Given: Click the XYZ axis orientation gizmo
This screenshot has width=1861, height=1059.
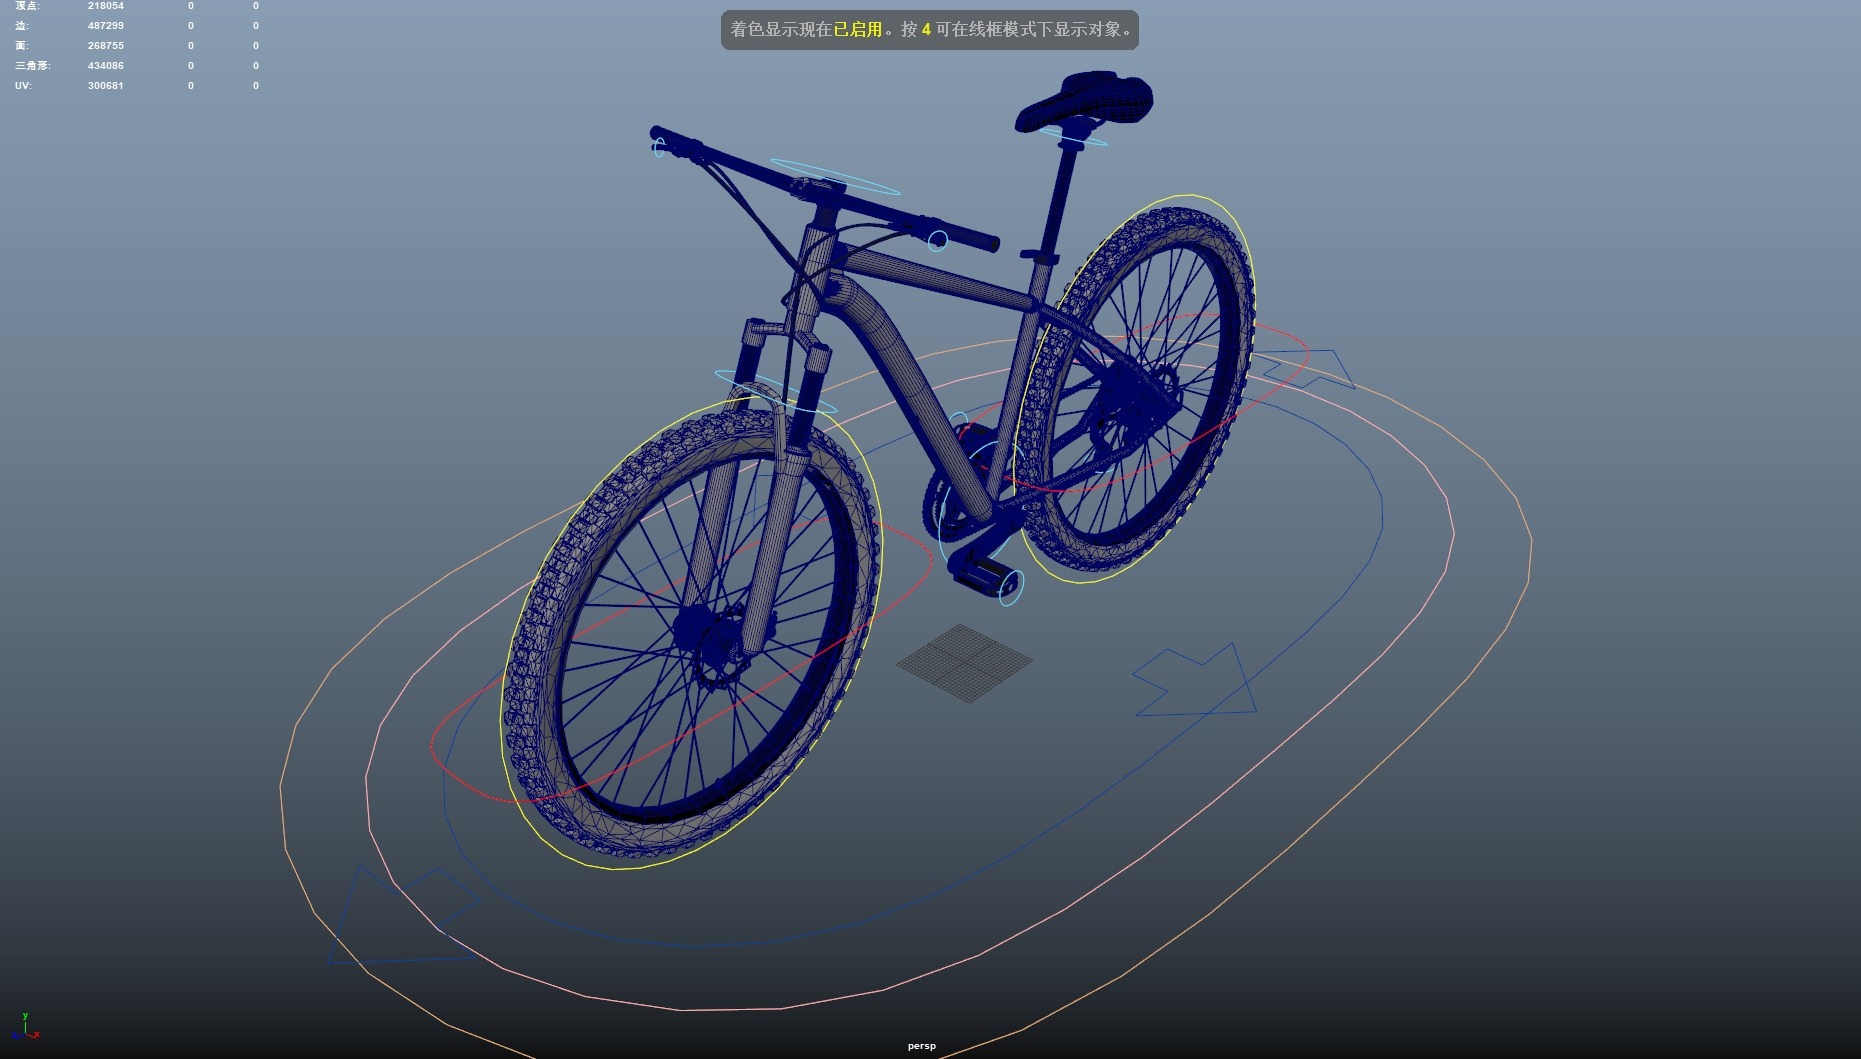Looking at the screenshot, I should [25, 1028].
